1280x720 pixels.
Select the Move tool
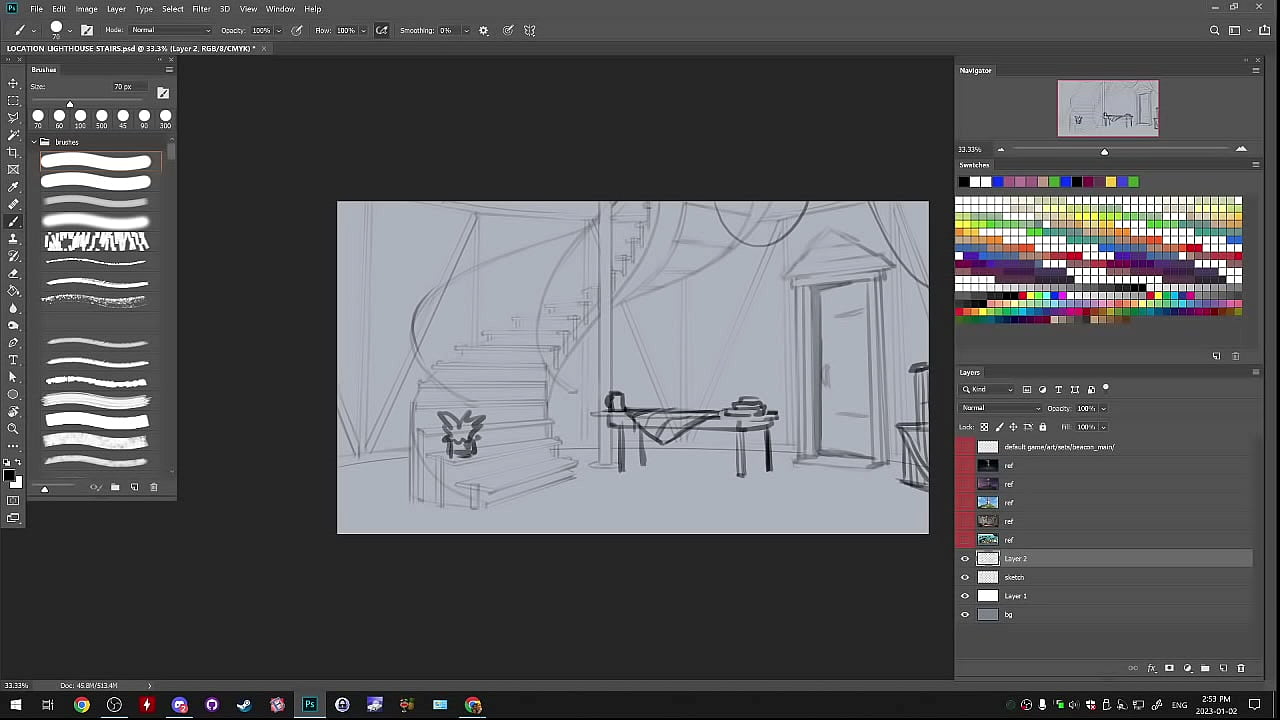[x=13, y=83]
